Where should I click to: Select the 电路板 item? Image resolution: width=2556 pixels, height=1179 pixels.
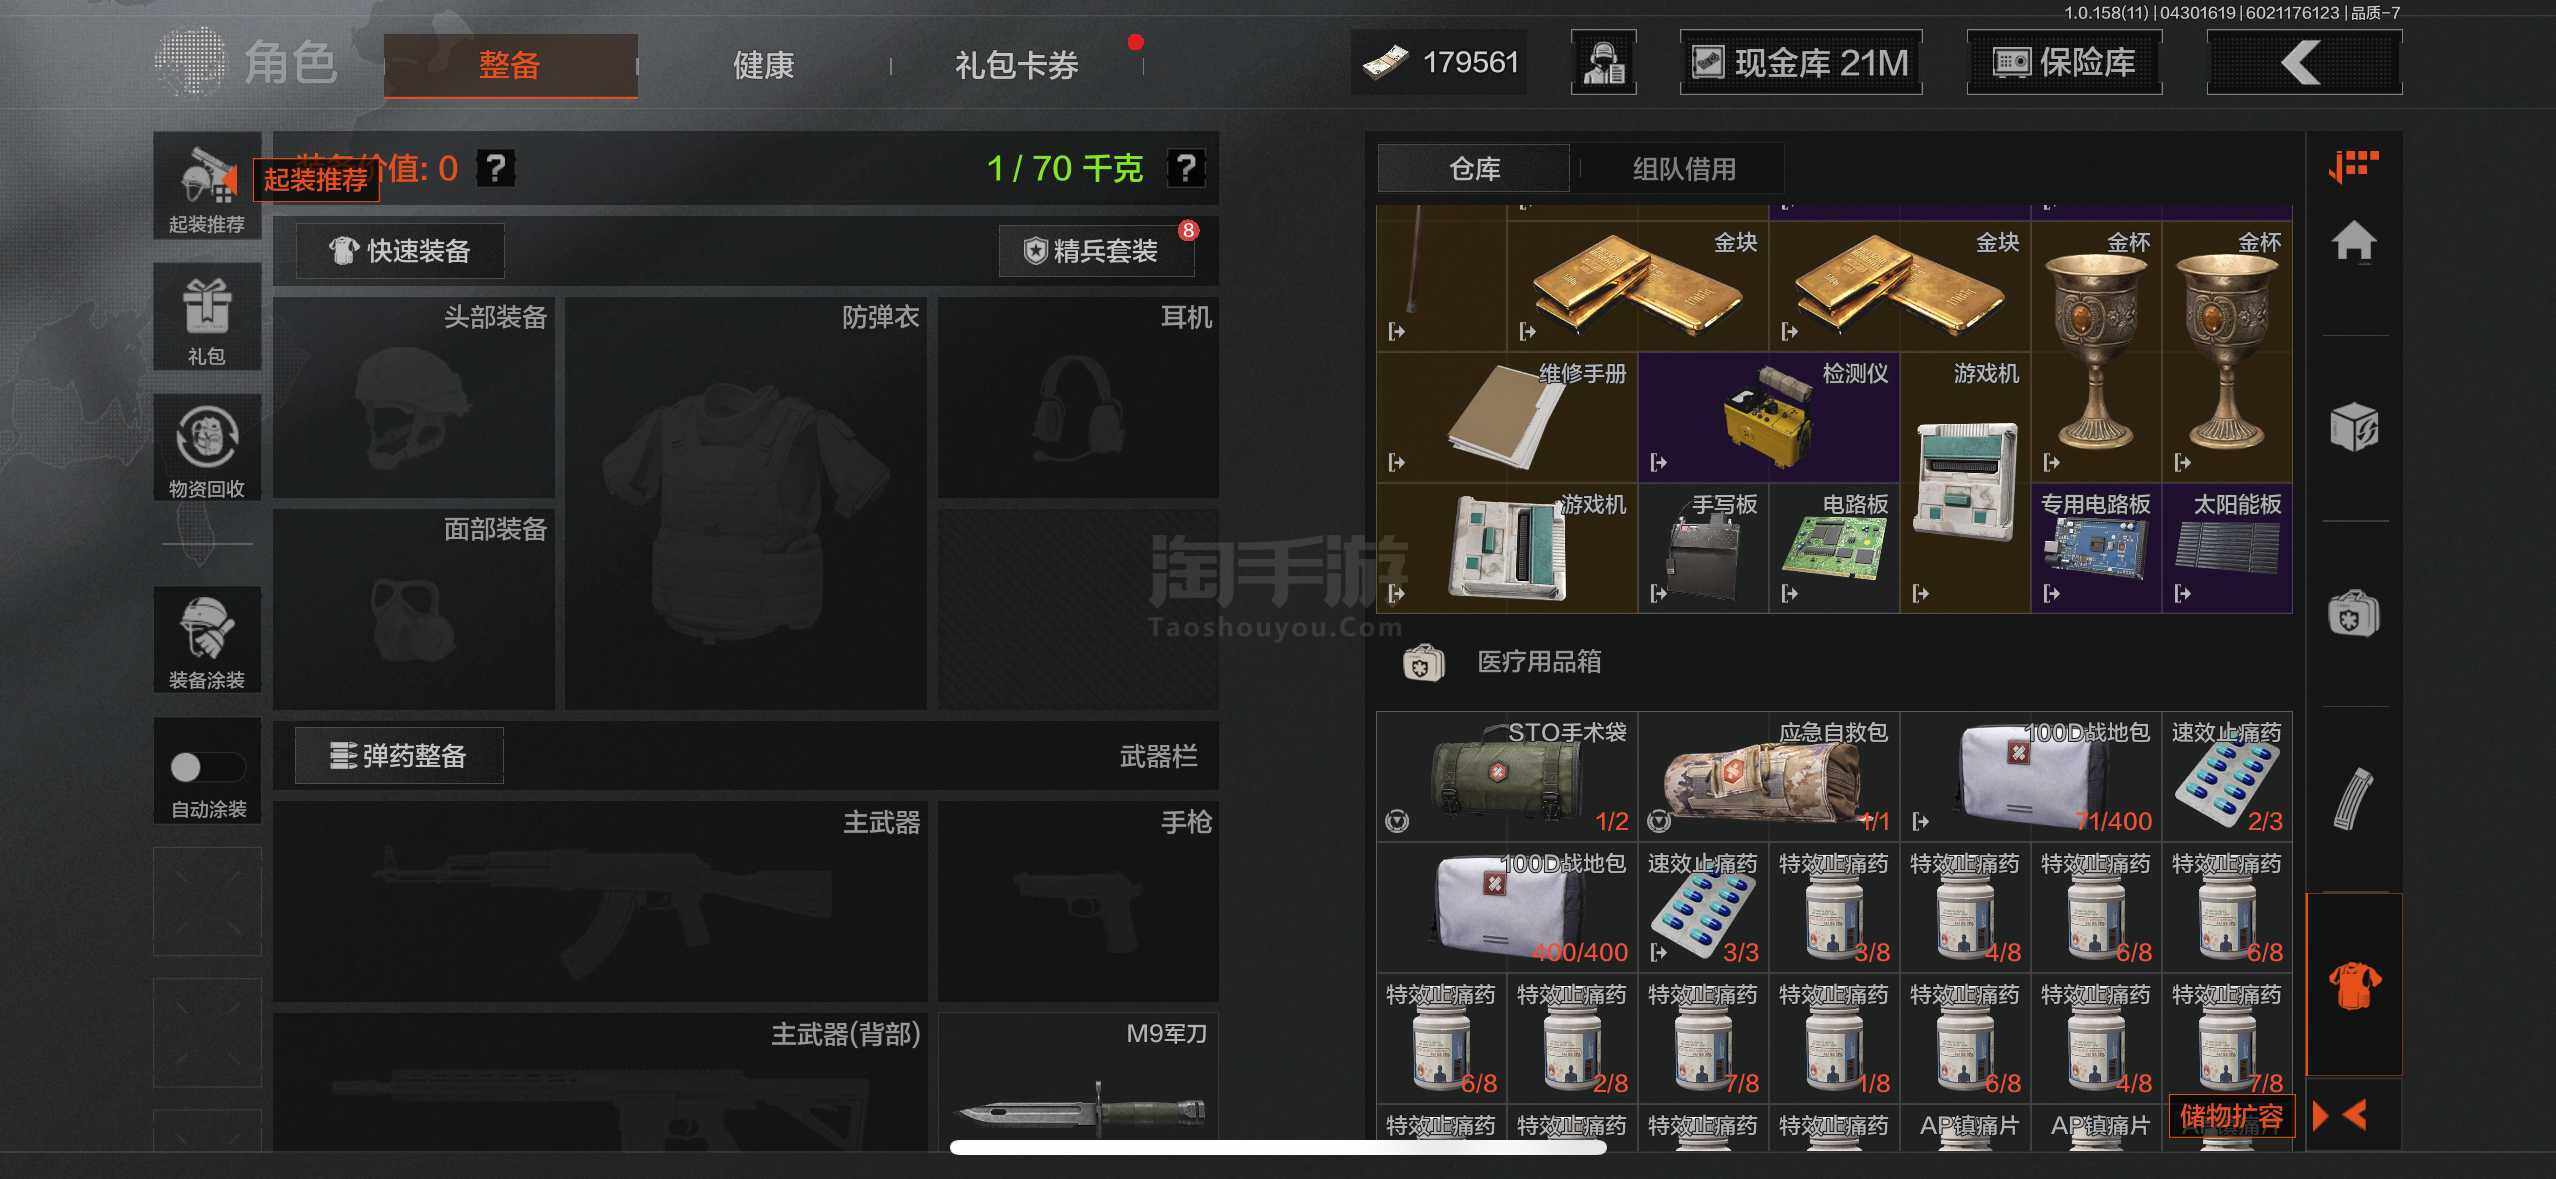1835,548
